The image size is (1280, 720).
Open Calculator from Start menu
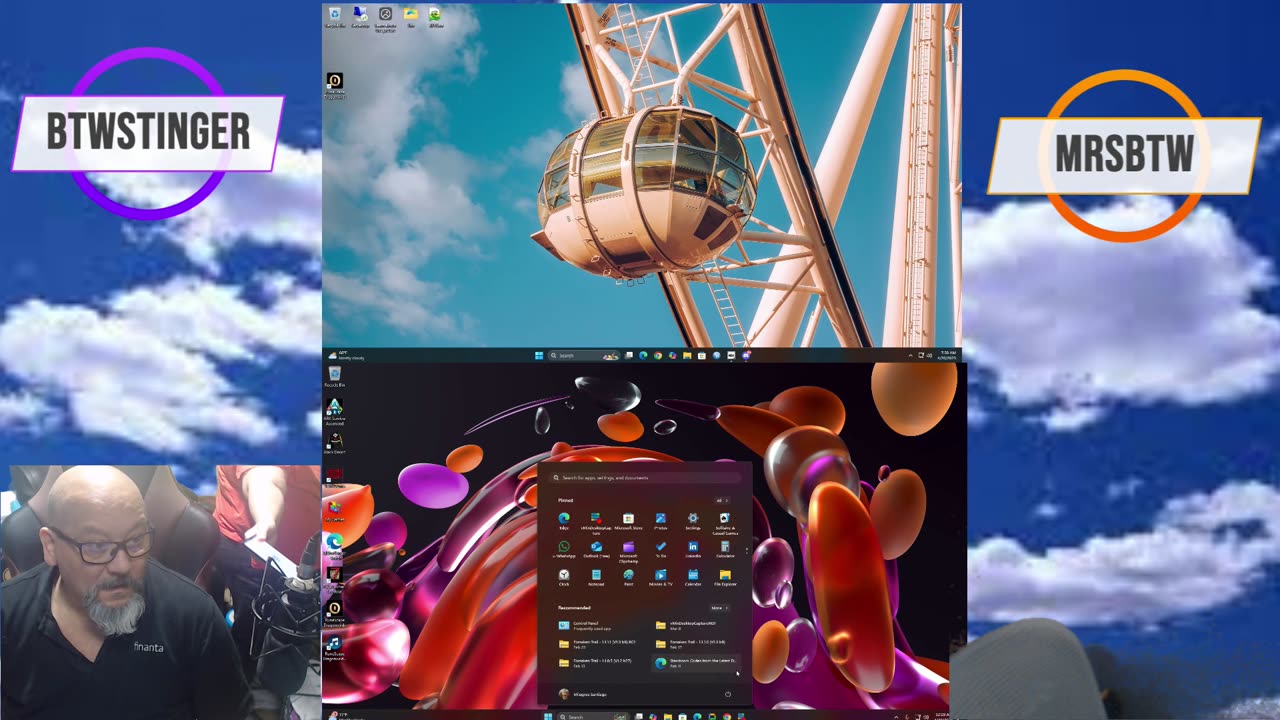[725, 549]
